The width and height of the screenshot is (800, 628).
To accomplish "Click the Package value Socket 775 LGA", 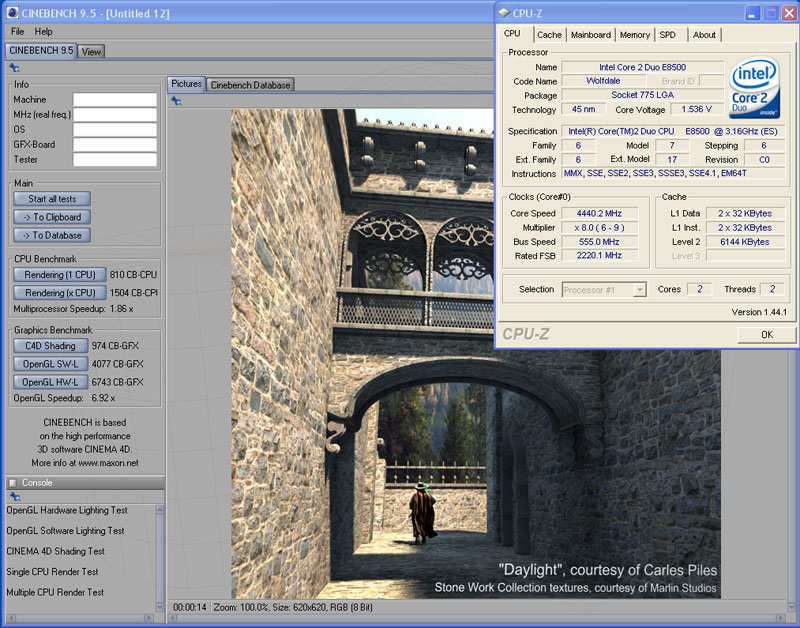I will [x=642, y=95].
